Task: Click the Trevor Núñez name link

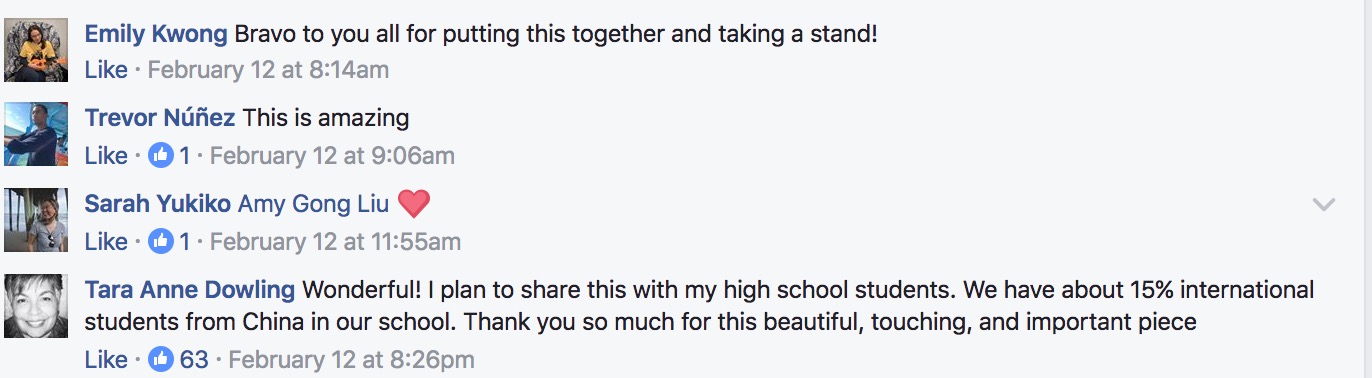Action: tap(160, 118)
